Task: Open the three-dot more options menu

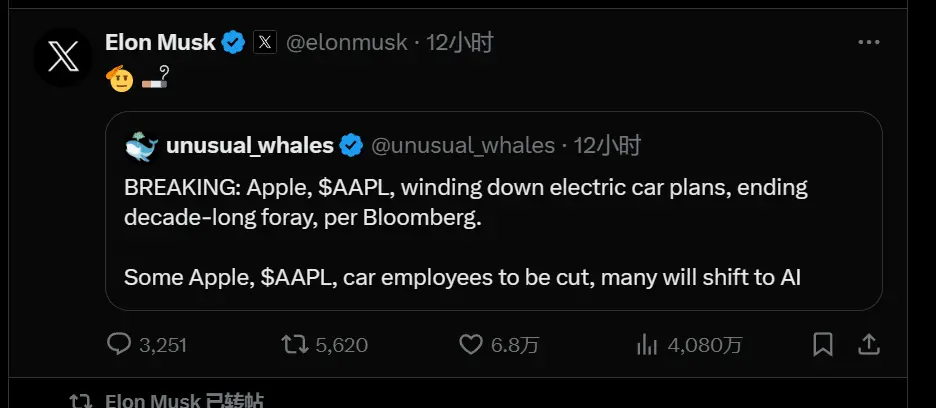Action: click(869, 42)
